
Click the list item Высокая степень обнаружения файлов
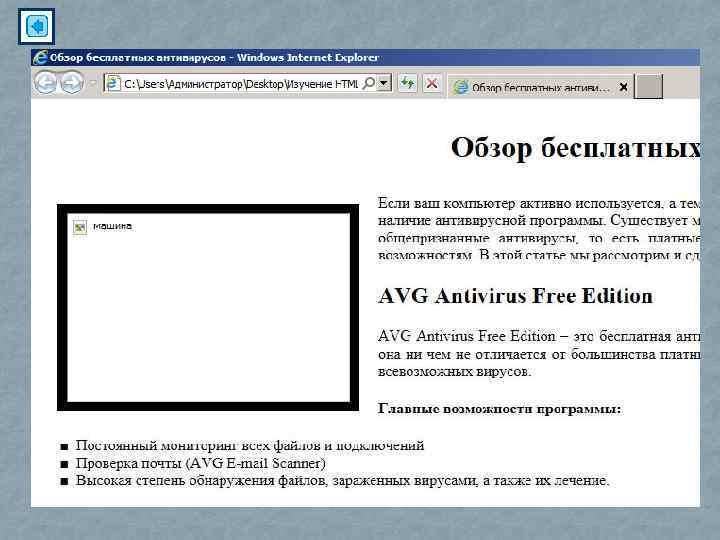(x=343, y=481)
